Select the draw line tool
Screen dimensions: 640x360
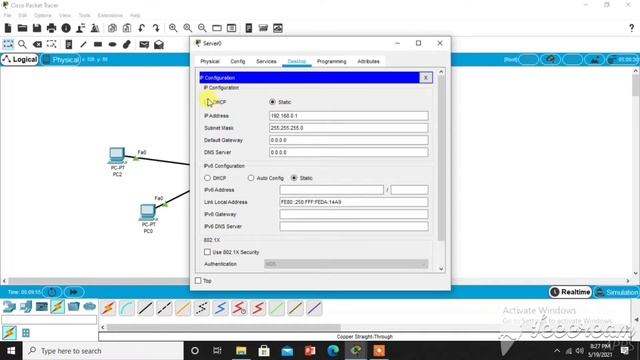coord(83,44)
